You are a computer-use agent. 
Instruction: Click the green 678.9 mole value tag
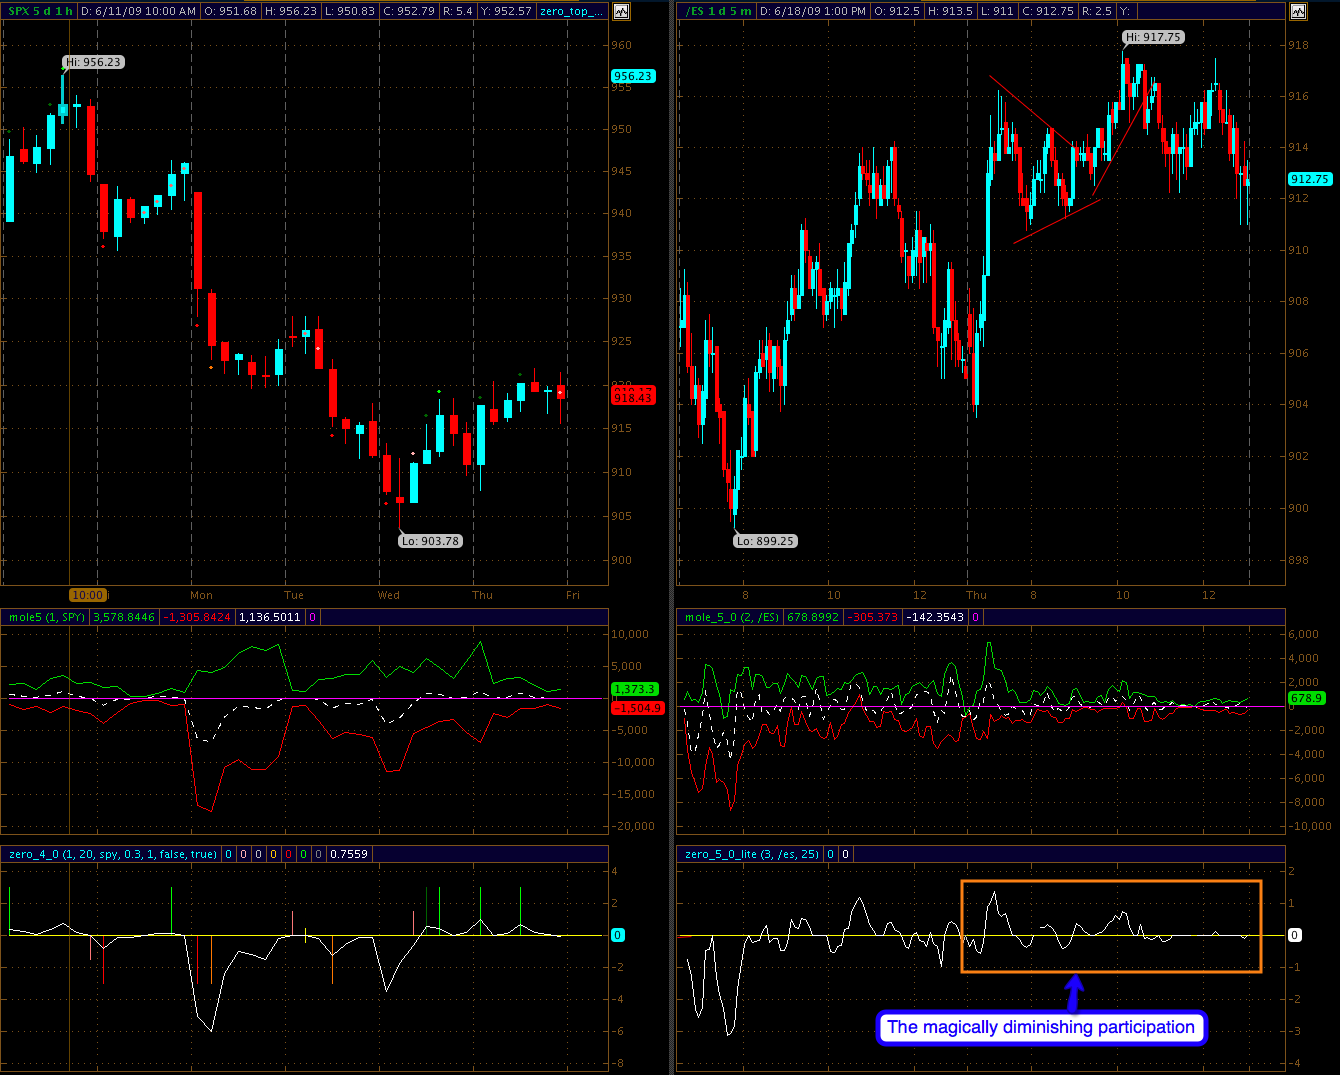click(x=1306, y=698)
